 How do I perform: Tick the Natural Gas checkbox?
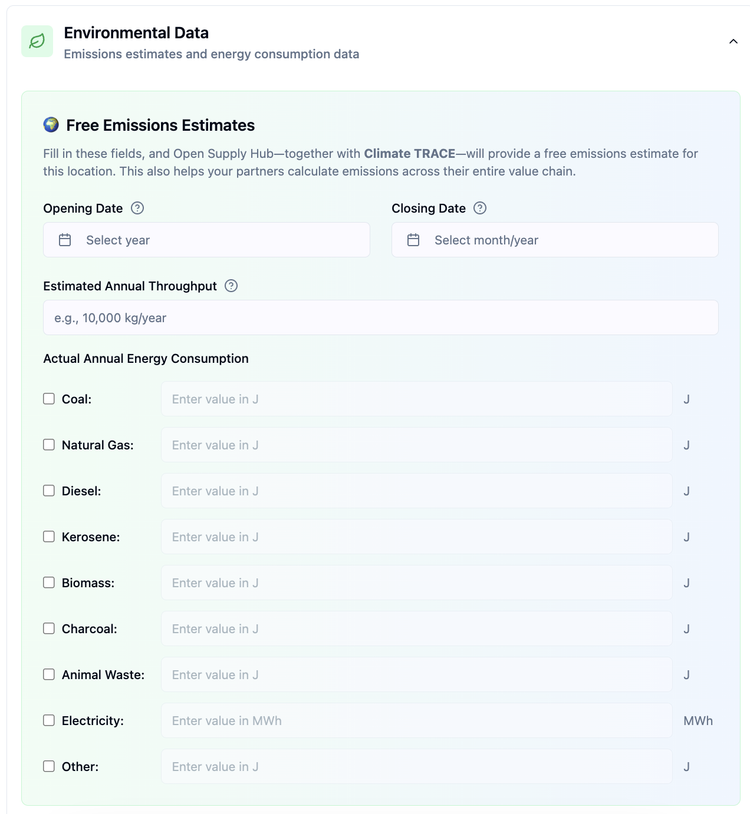(x=49, y=445)
